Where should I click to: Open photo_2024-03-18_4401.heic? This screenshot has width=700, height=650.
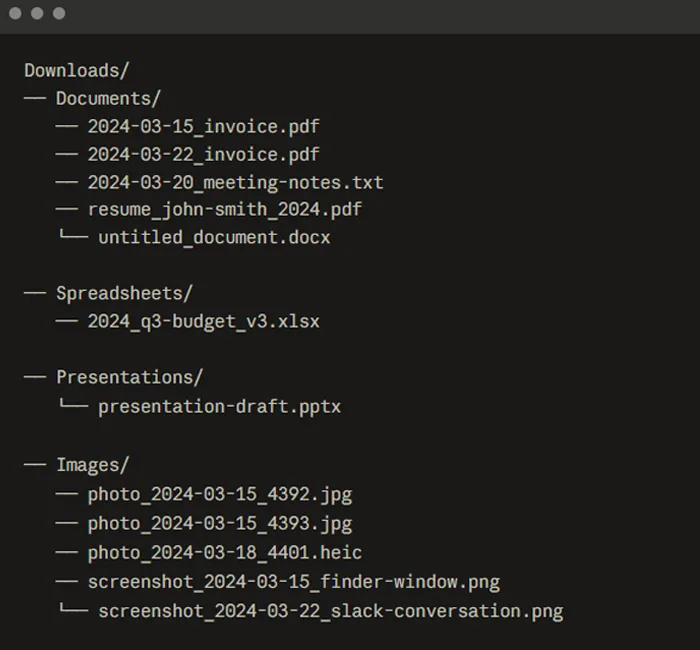point(225,553)
